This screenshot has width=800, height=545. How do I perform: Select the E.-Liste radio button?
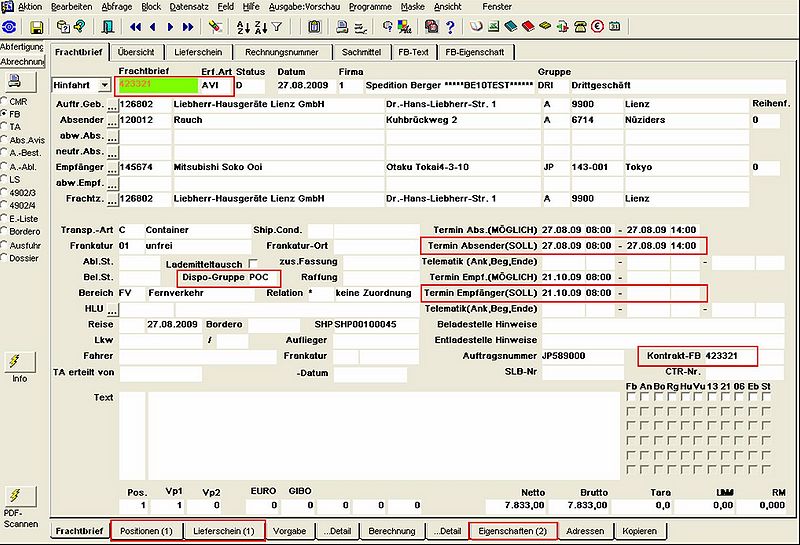pyautogui.click(x=4, y=218)
